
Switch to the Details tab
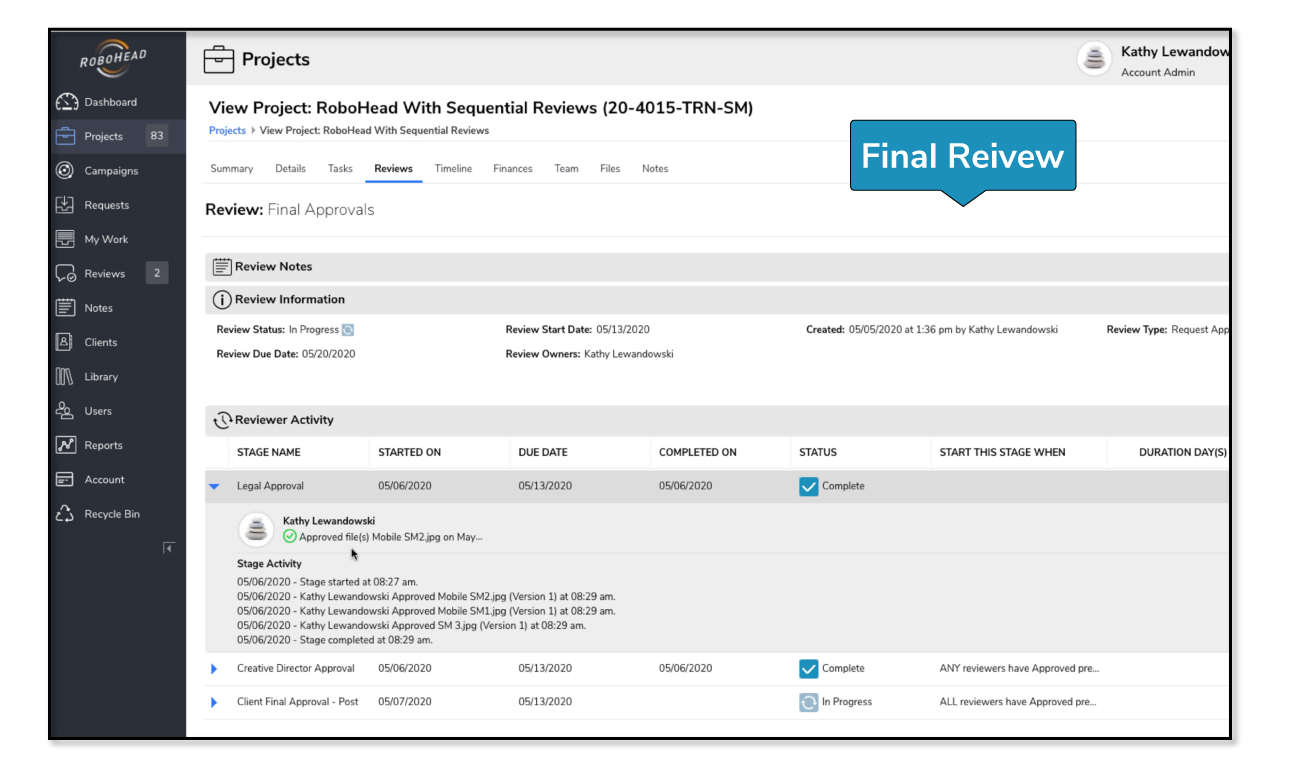(x=290, y=169)
